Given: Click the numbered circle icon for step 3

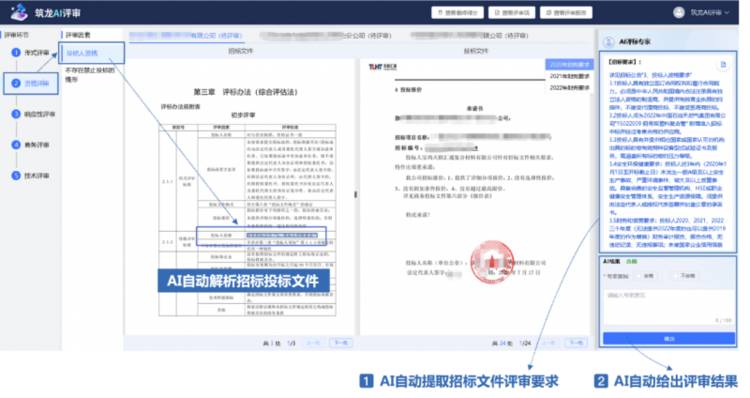Looking at the screenshot, I should pyautogui.click(x=16, y=114).
